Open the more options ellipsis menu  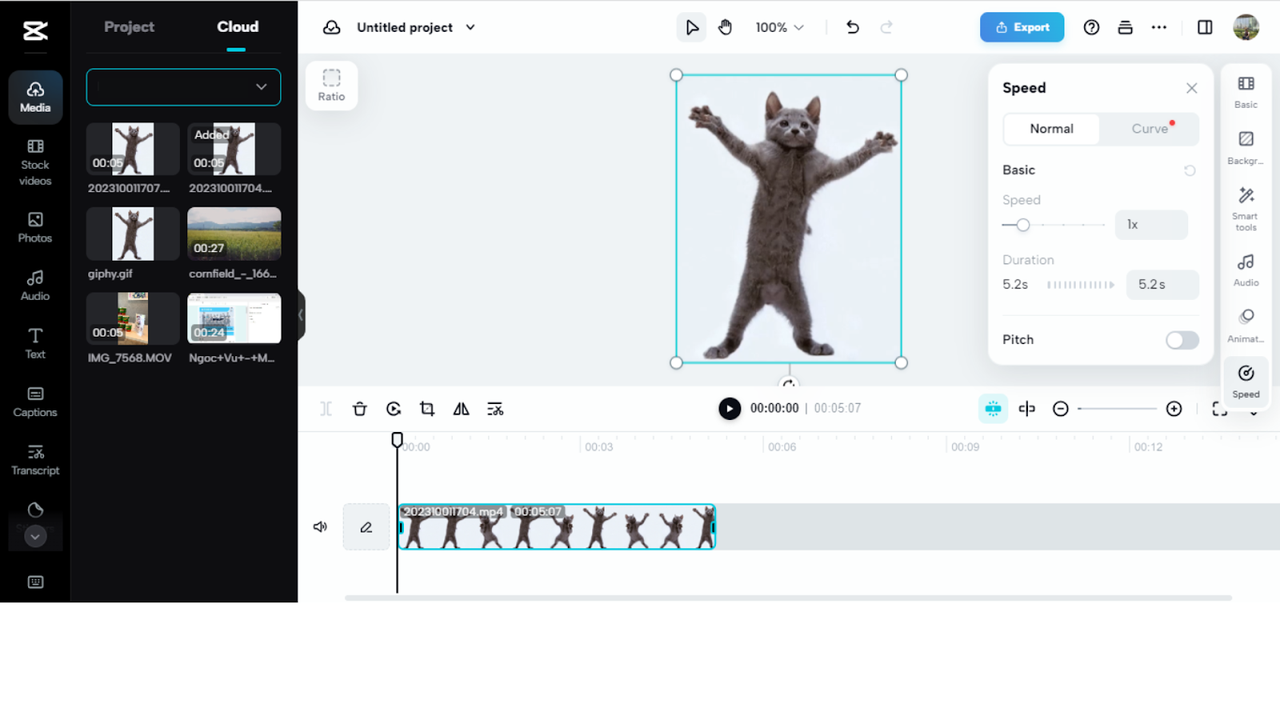(1159, 27)
